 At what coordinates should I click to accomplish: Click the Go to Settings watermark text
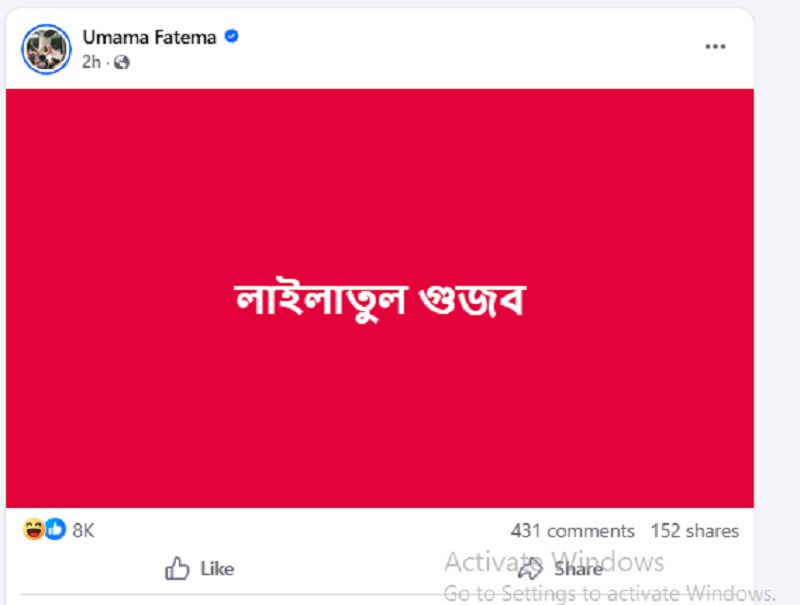pyautogui.click(x=610, y=592)
